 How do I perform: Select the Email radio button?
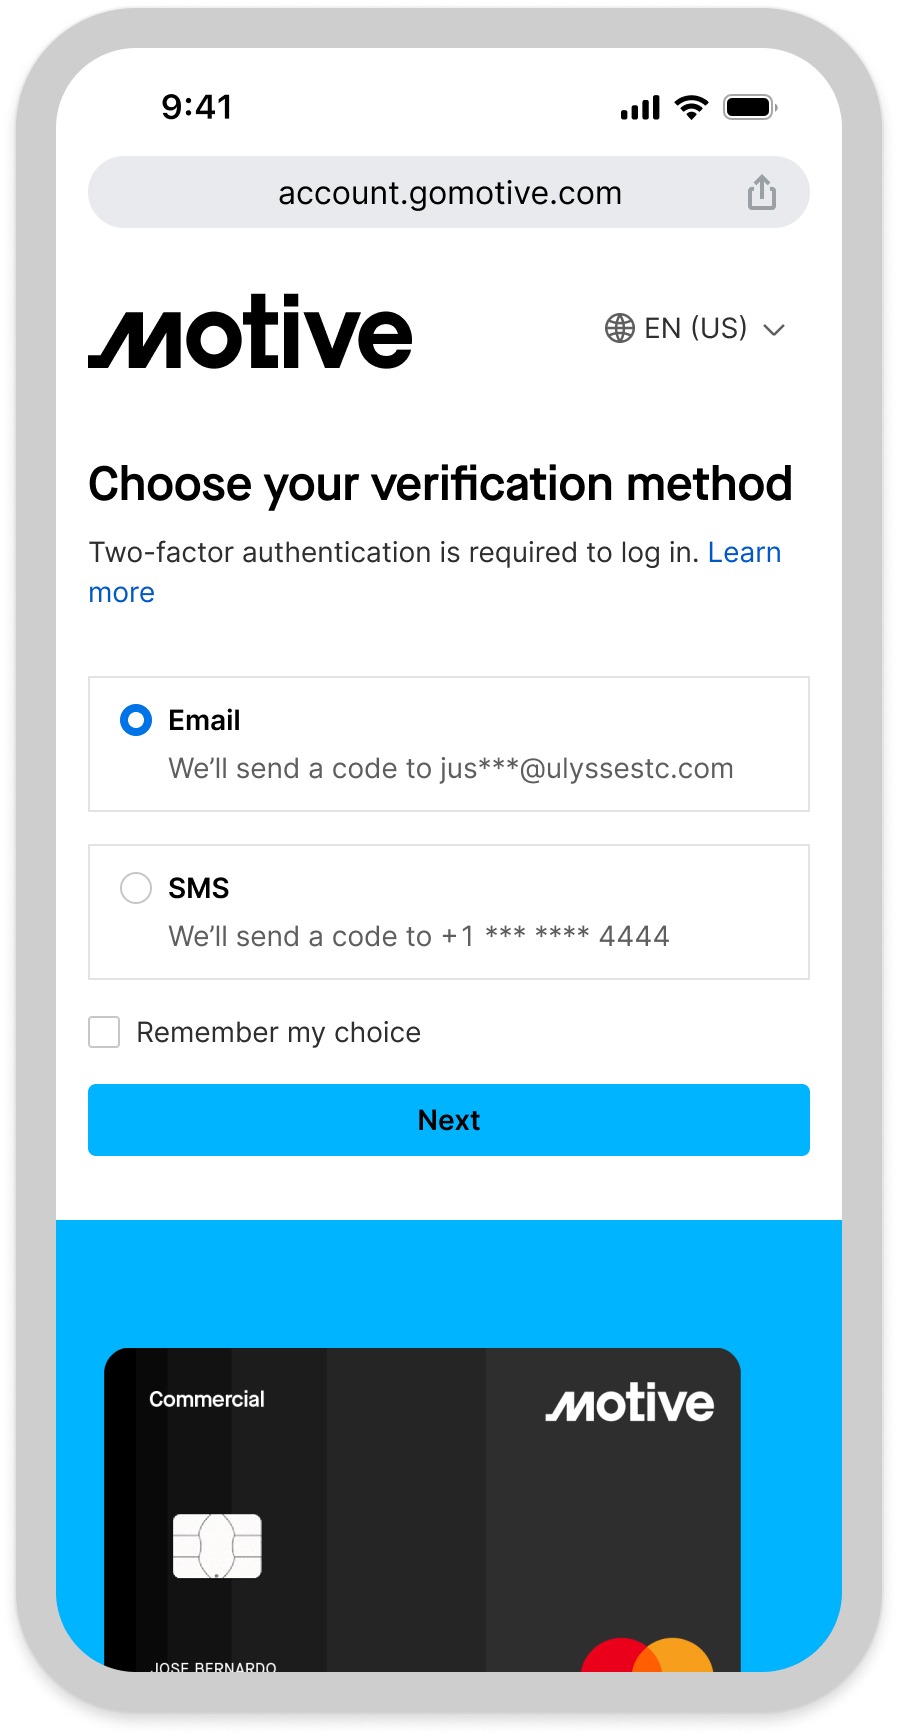point(136,720)
